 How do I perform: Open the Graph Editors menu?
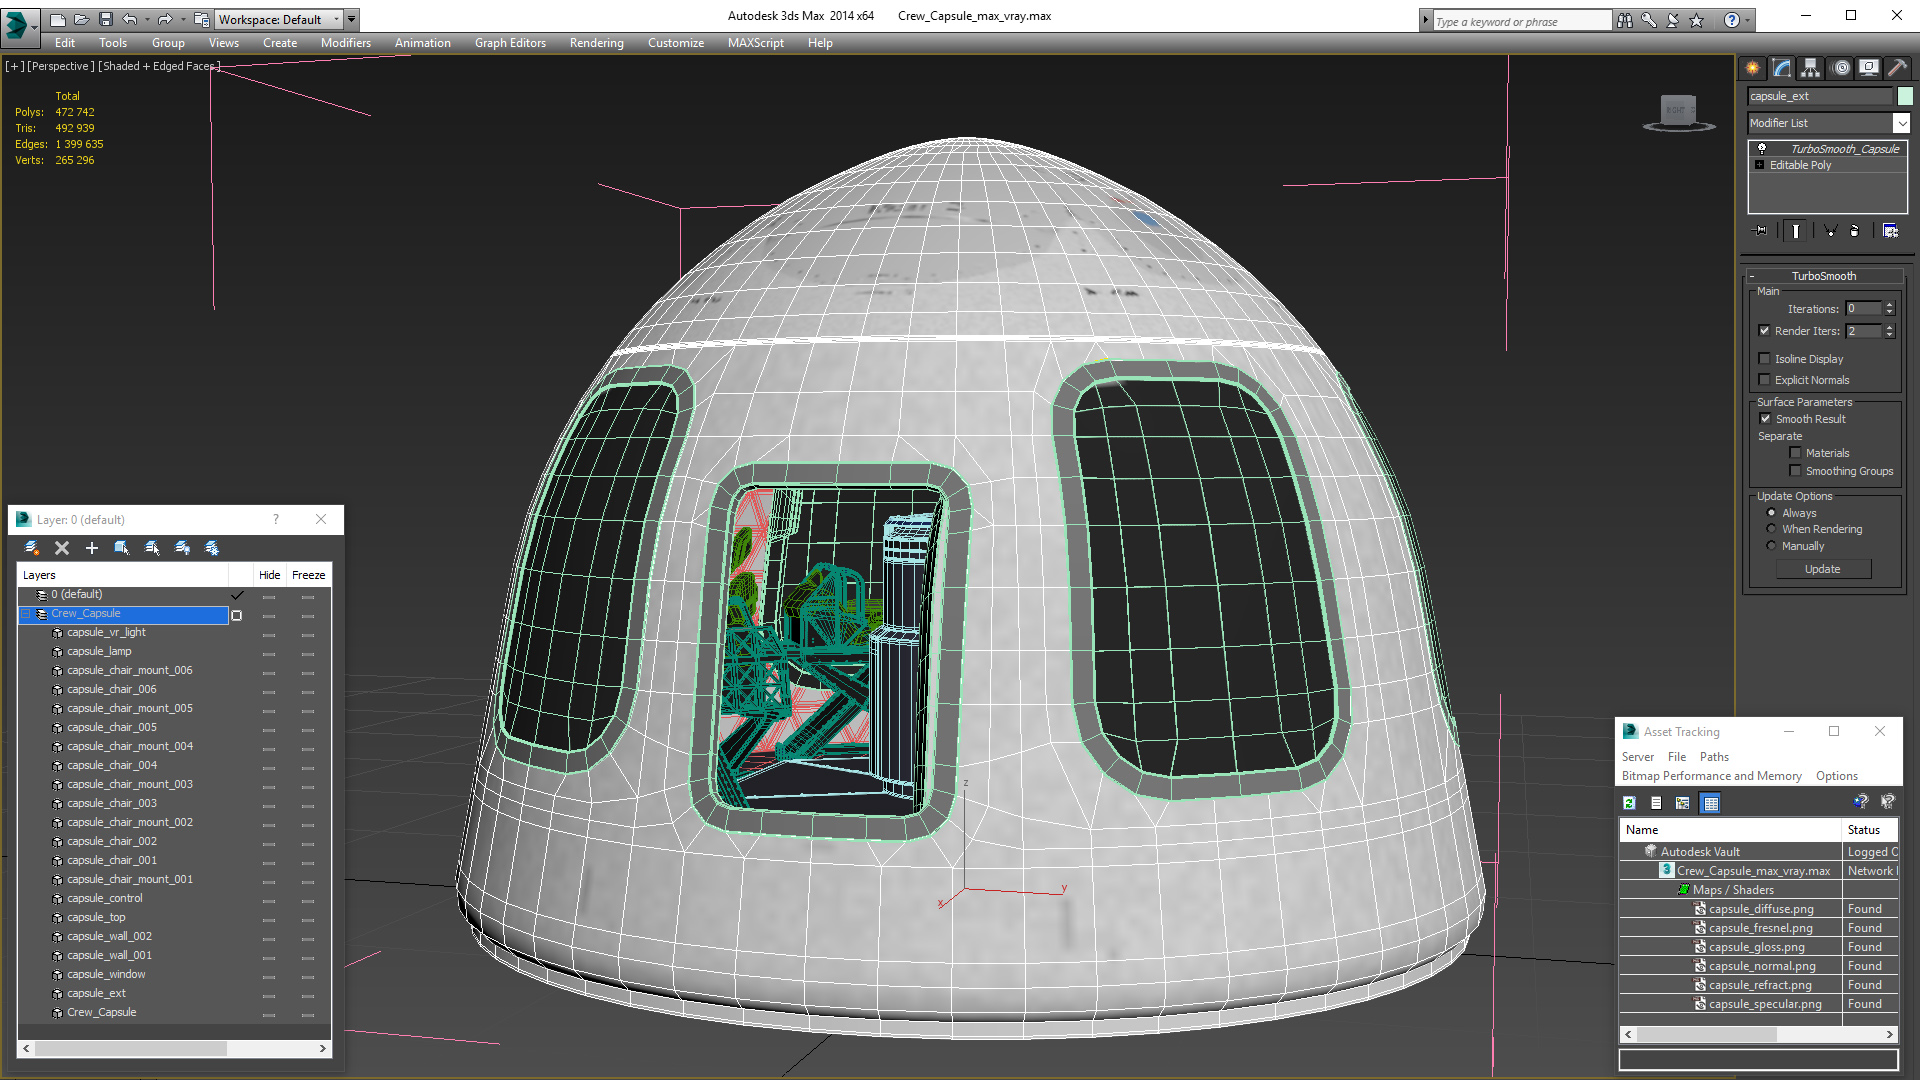pos(510,43)
